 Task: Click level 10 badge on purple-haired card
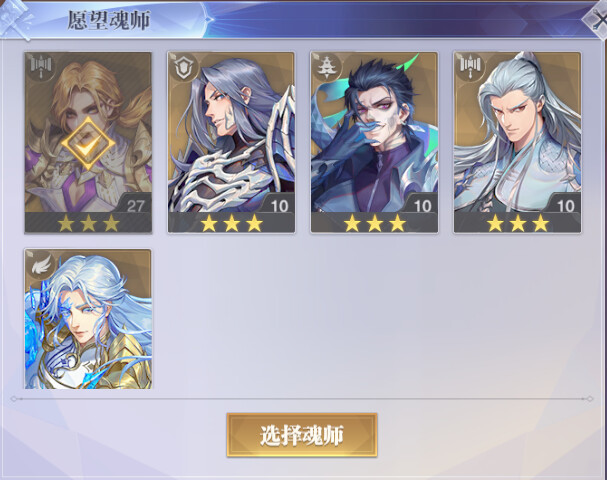pyautogui.click(x=279, y=205)
